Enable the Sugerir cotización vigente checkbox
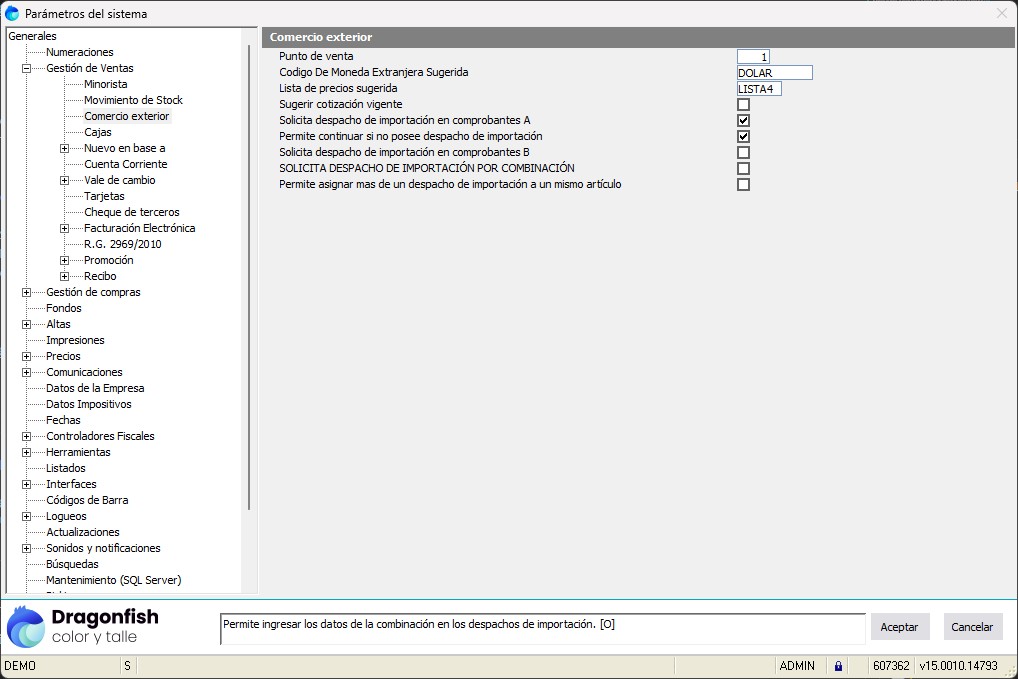The width and height of the screenshot is (1018, 679). point(743,105)
